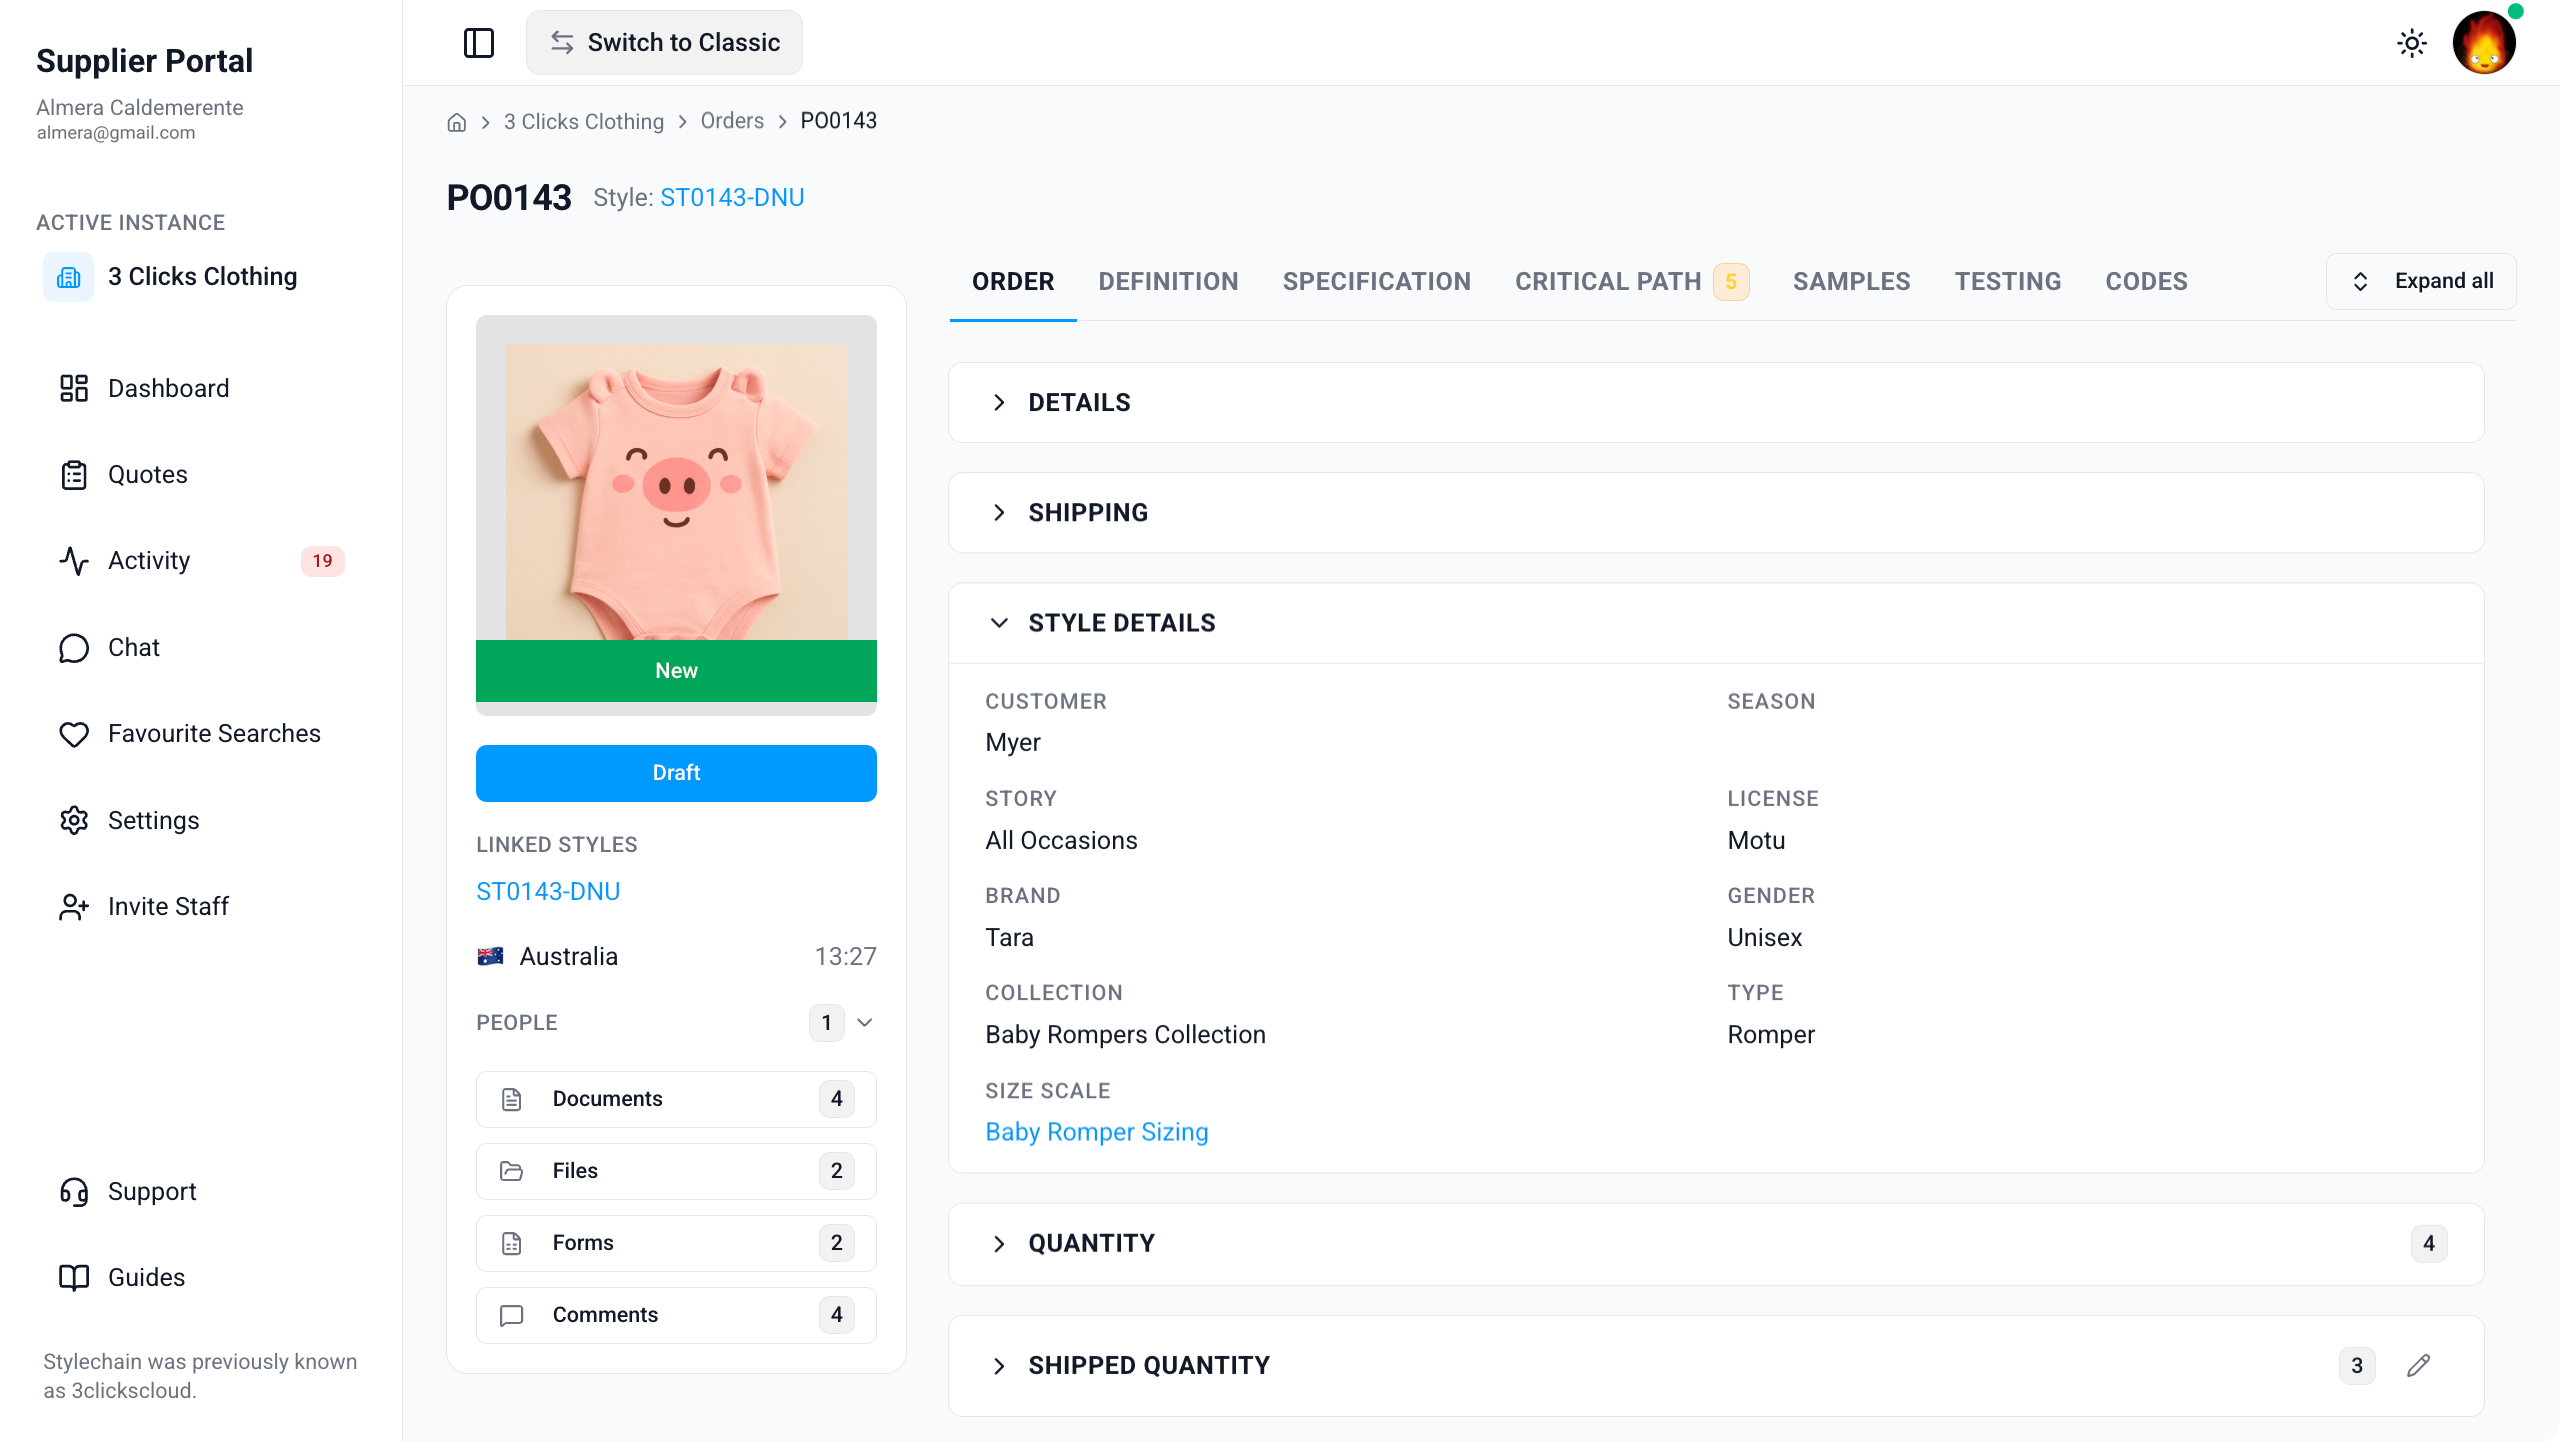Image resolution: width=2560 pixels, height=1442 pixels.
Task: Expand the DETAILS section
Action: [1716, 403]
